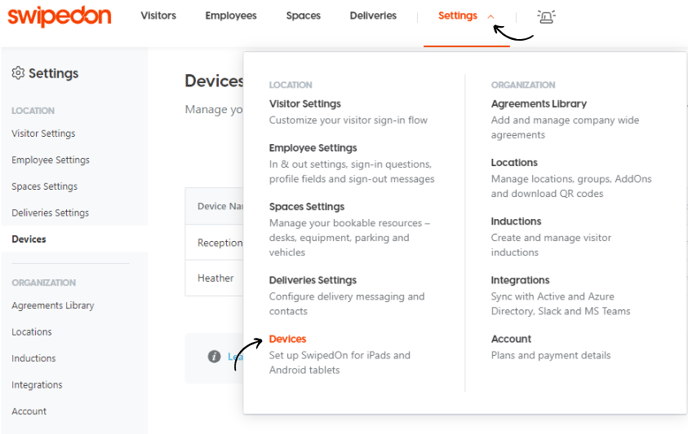Select Devices in the sidebar
688x434 pixels.
pyautogui.click(x=29, y=239)
